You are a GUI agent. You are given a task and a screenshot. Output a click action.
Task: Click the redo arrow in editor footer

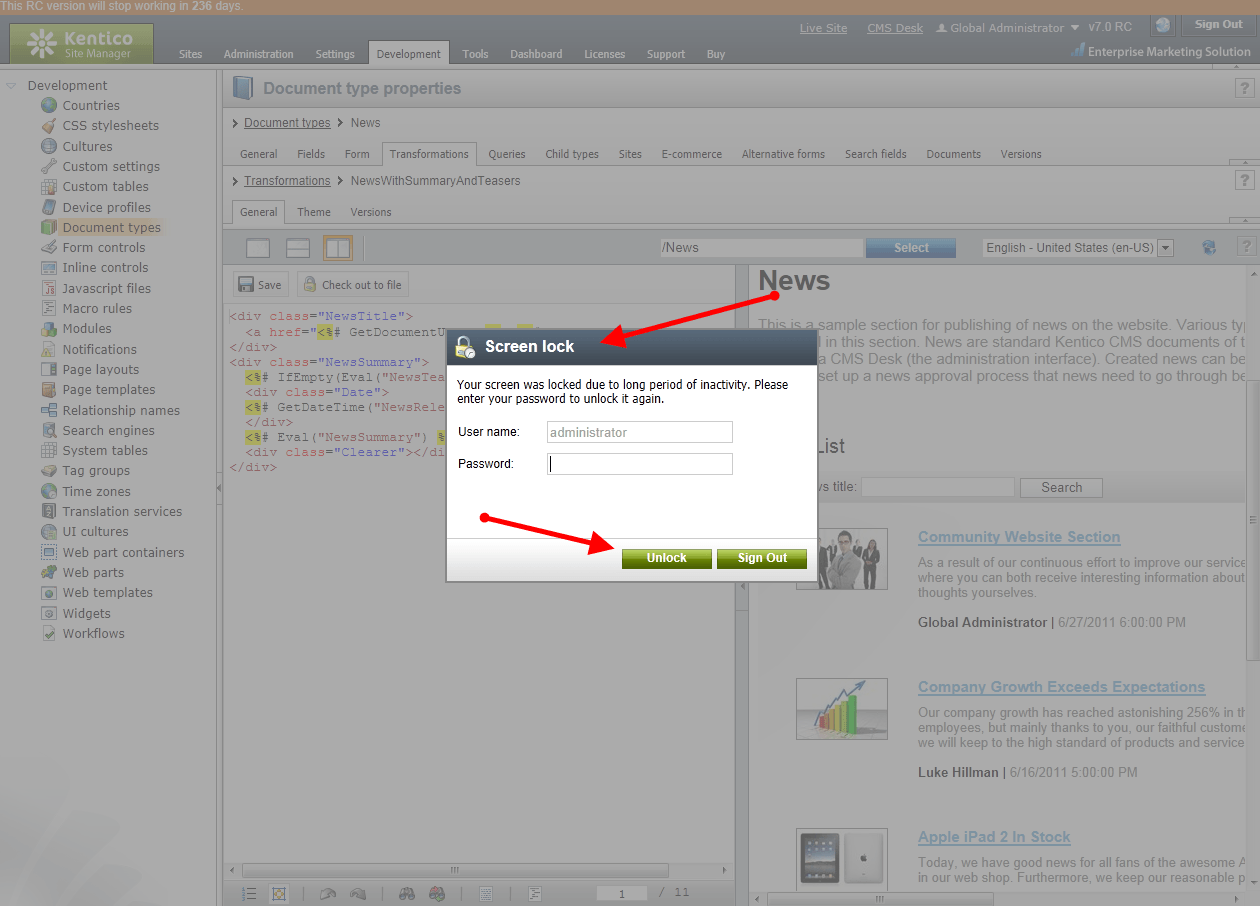[356, 894]
